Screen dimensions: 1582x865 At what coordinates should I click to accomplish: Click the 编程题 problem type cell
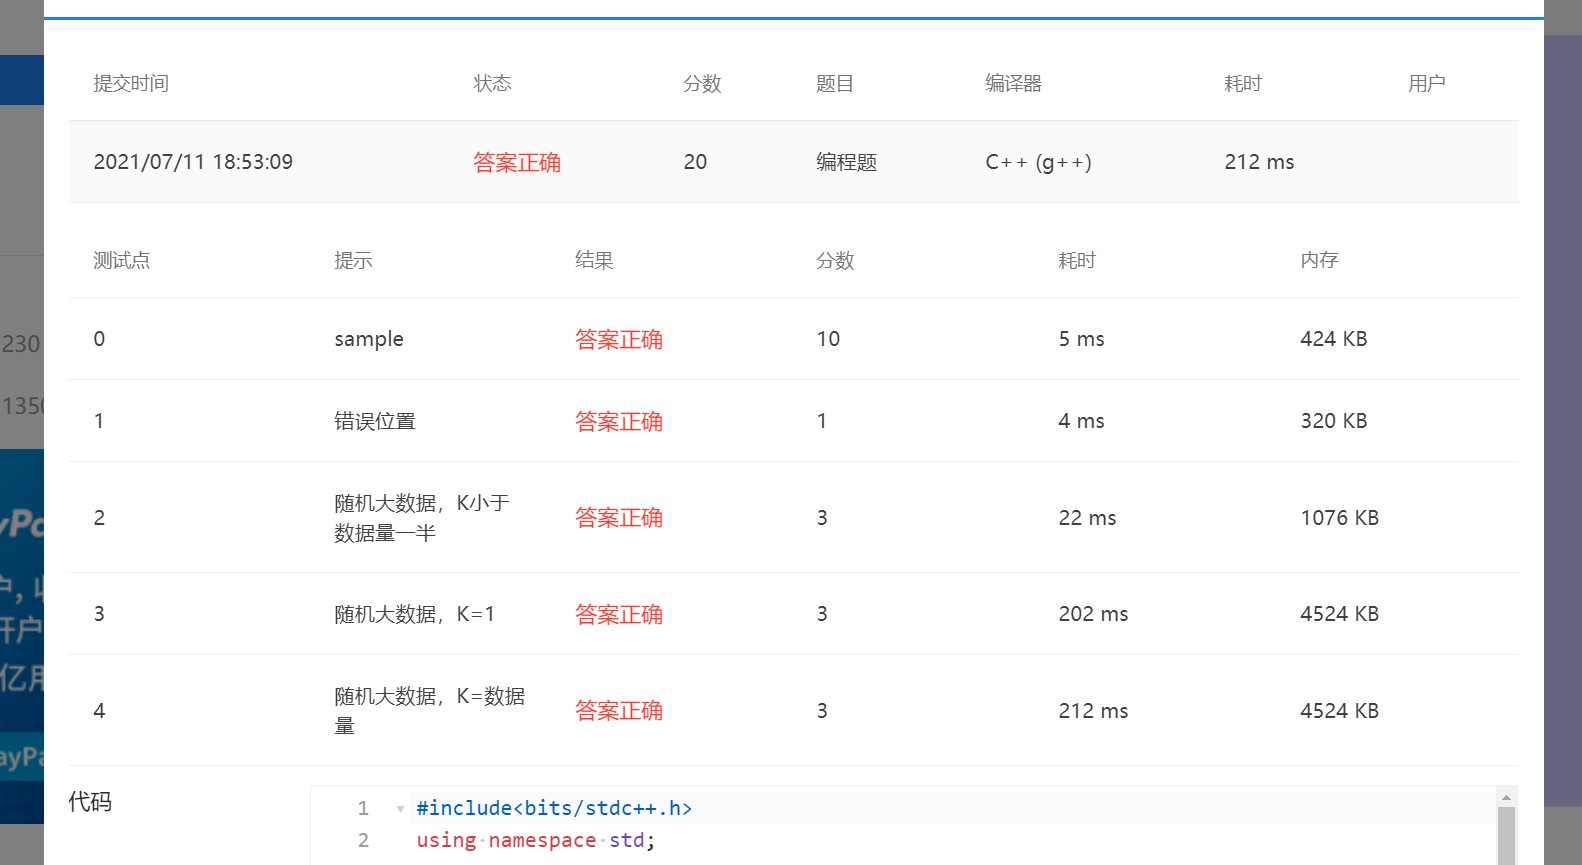click(846, 162)
